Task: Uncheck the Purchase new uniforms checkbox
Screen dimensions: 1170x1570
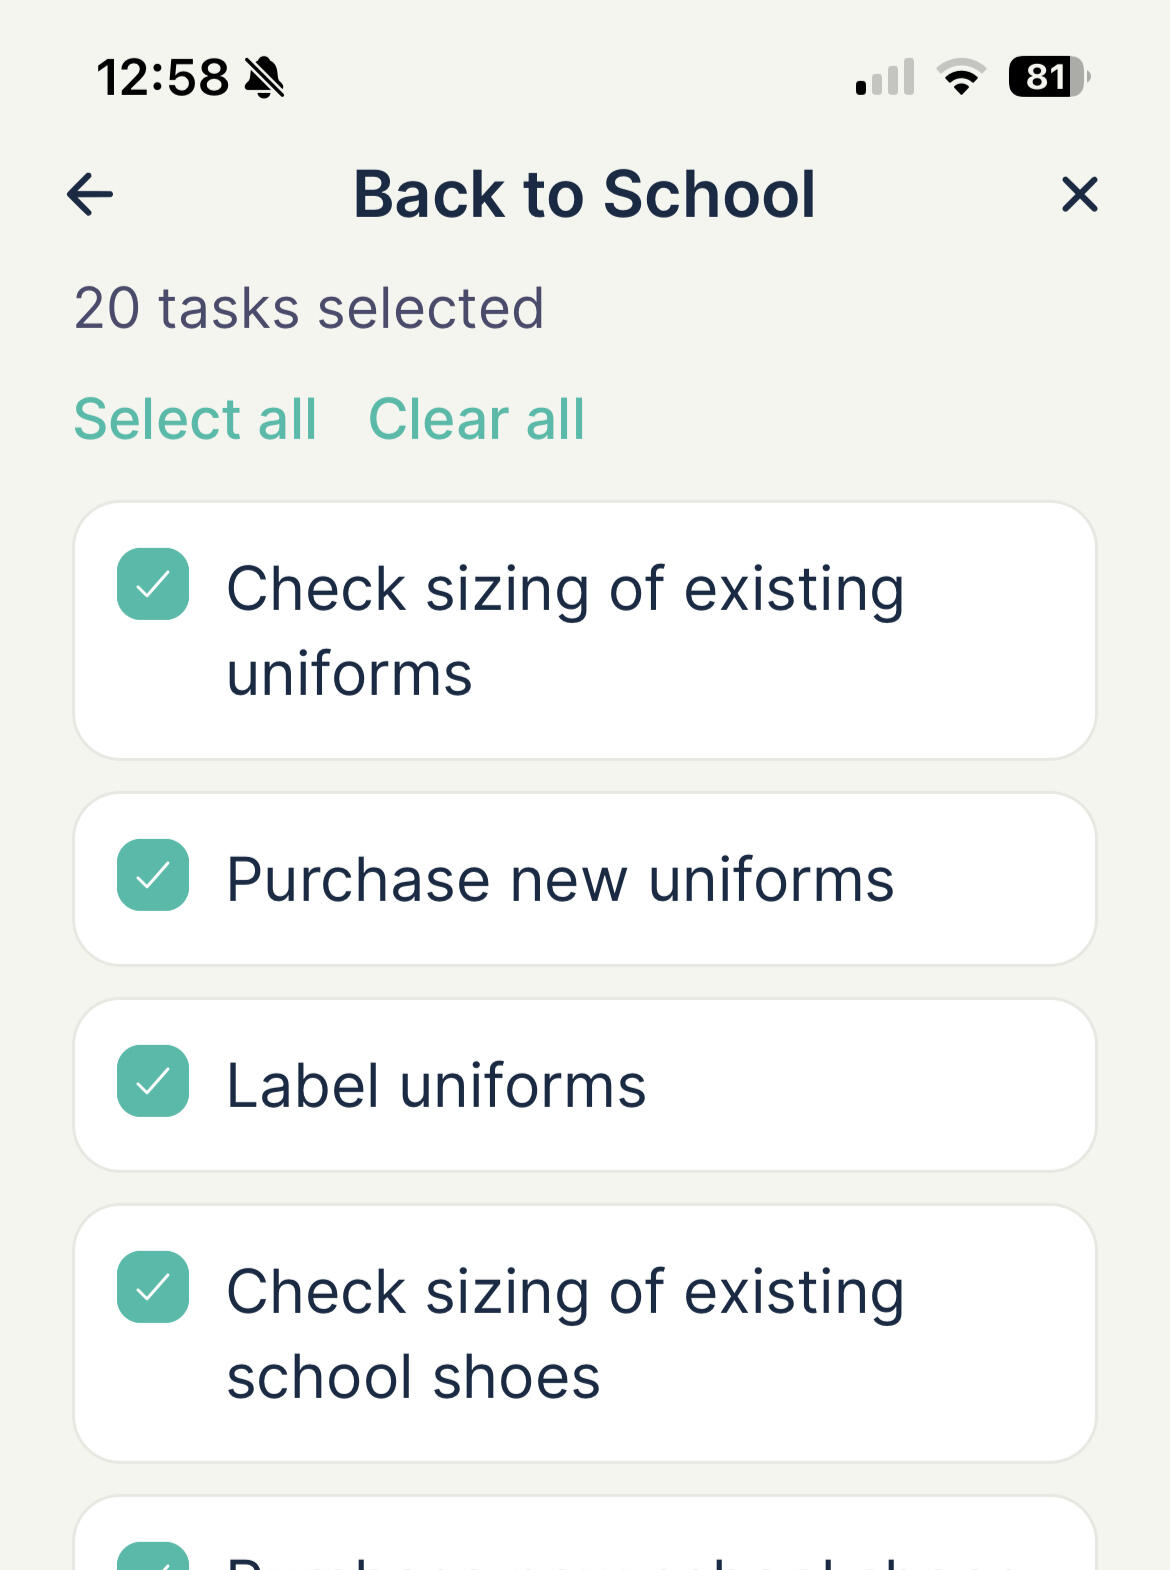Action: 153,875
